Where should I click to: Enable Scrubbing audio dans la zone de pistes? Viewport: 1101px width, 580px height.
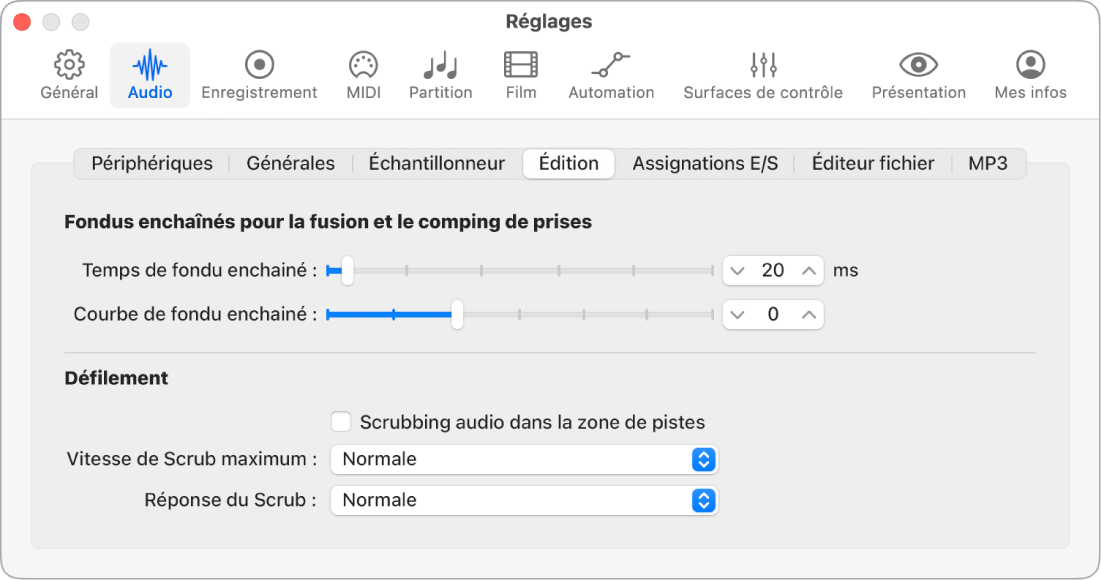pyautogui.click(x=340, y=422)
